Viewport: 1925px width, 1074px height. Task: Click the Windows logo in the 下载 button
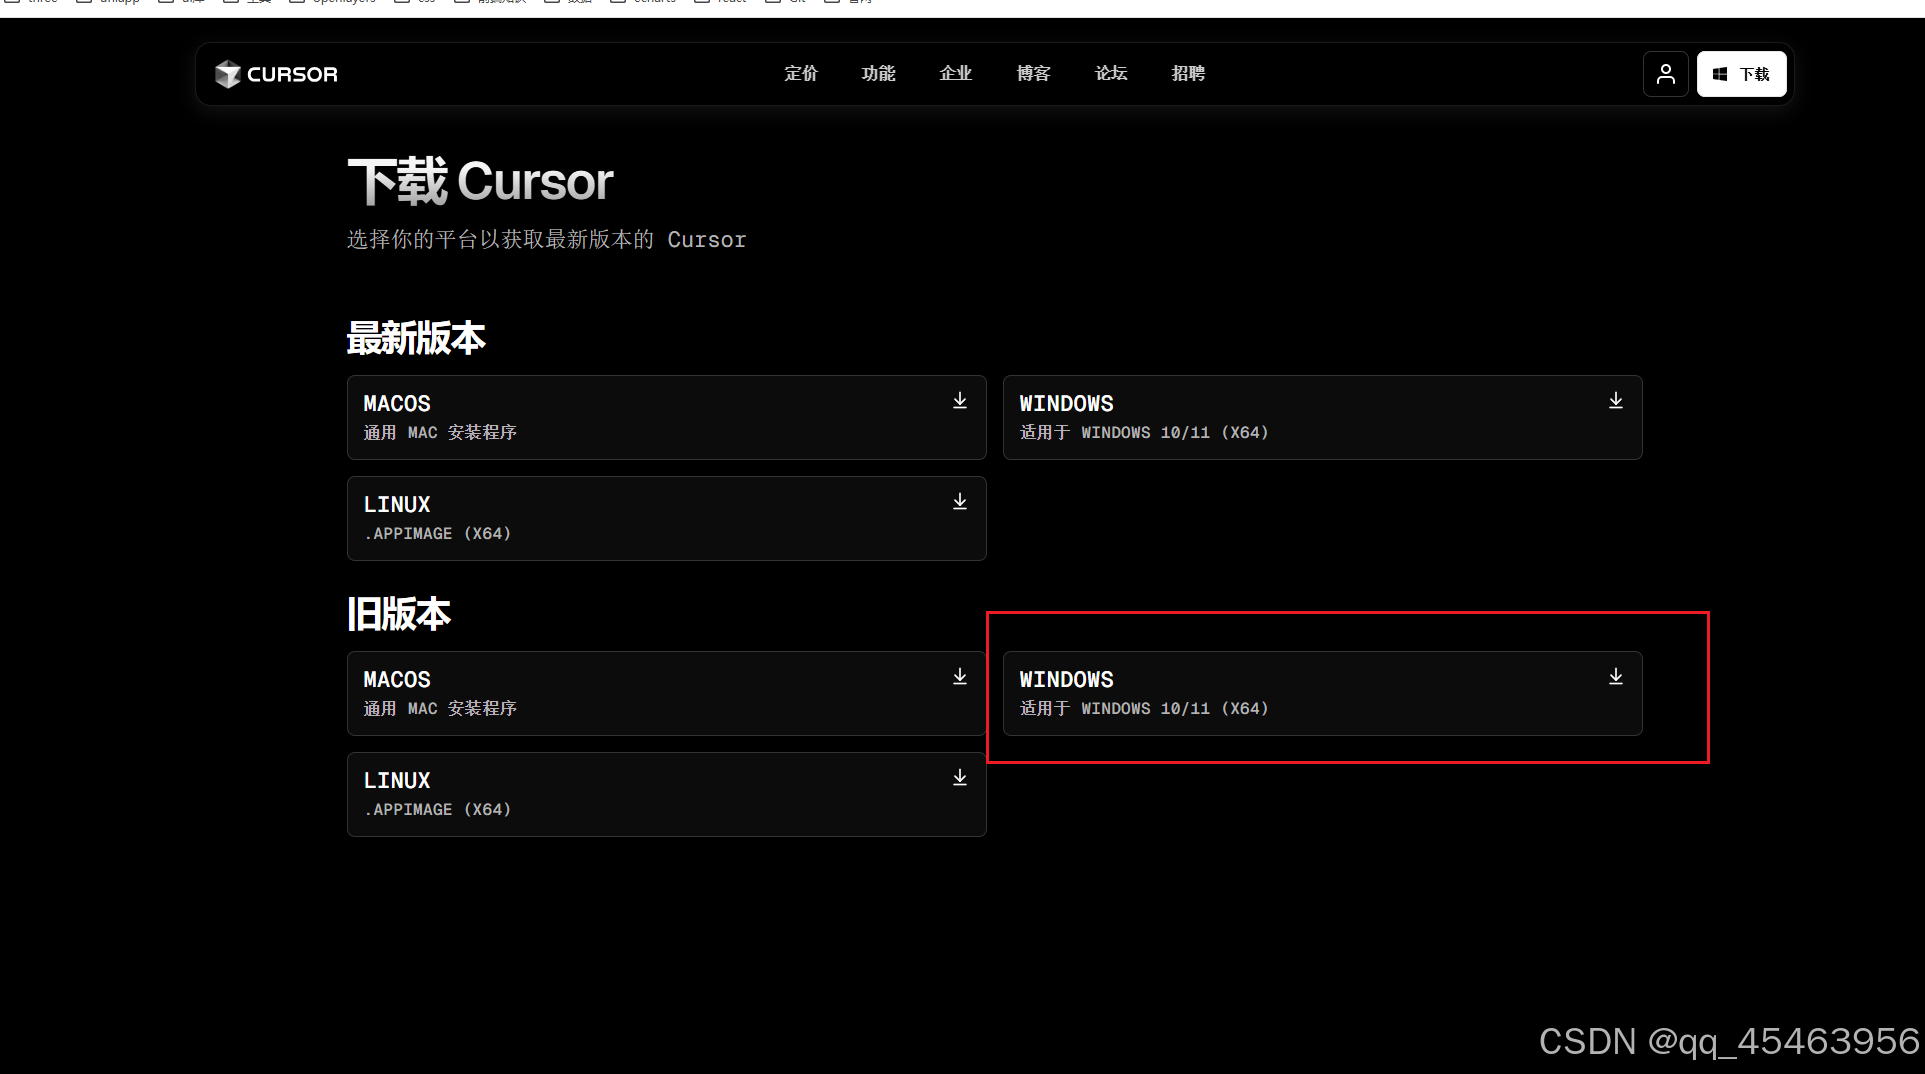[x=1720, y=75]
